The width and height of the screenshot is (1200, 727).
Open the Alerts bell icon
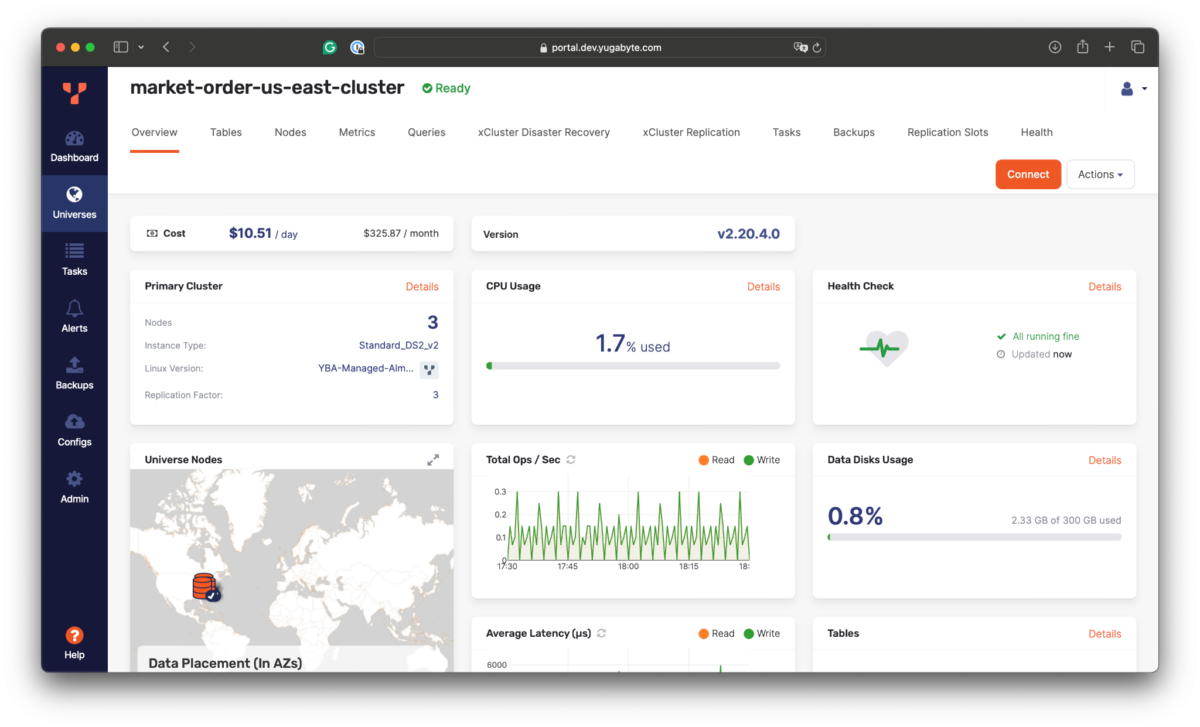74,309
